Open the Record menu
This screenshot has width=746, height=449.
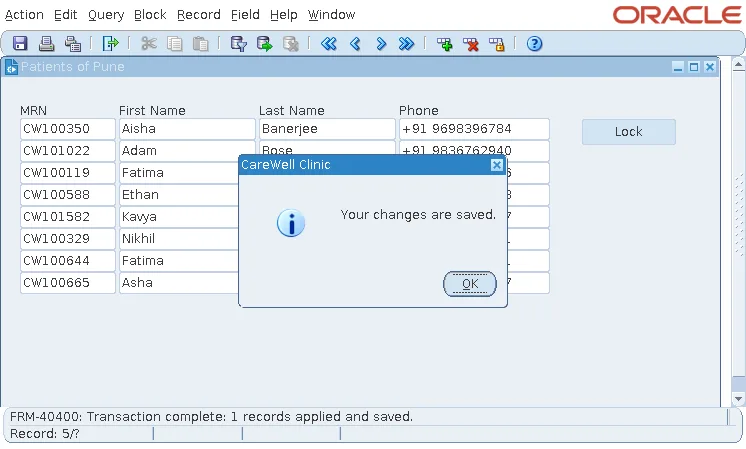click(x=199, y=15)
